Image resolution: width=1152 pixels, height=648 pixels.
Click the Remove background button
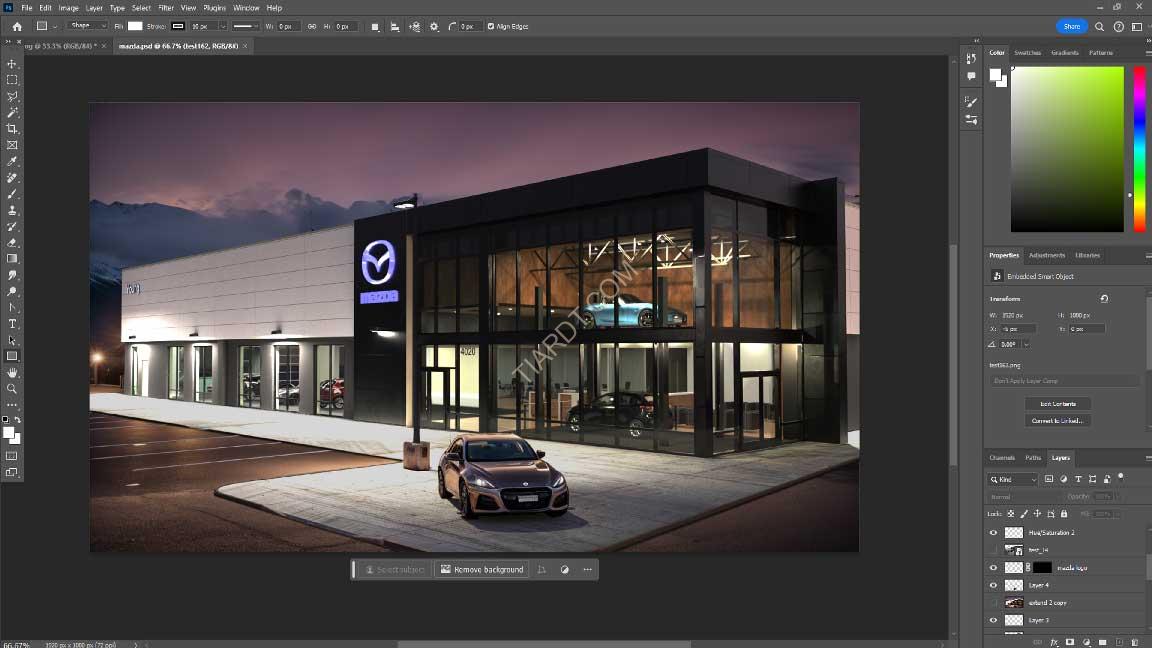tap(482, 569)
